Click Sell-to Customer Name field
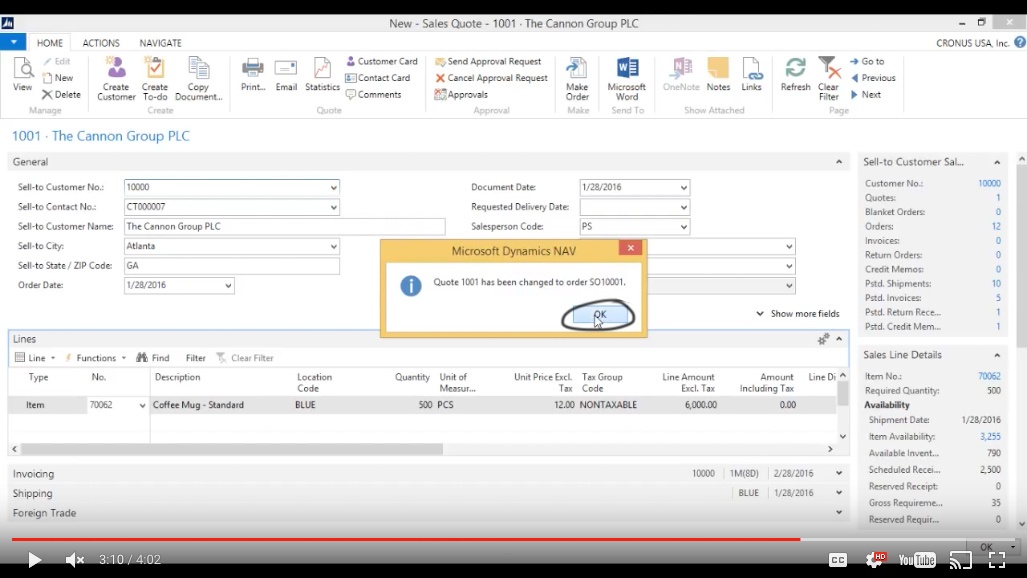1027x578 pixels. [284, 227]
